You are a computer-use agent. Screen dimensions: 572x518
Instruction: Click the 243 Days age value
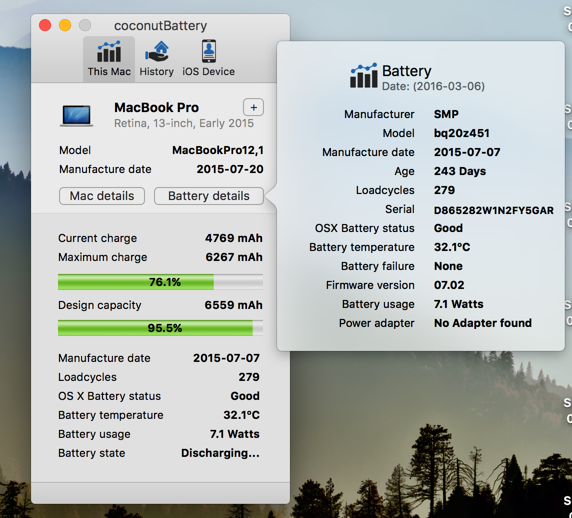coord(460,171)
